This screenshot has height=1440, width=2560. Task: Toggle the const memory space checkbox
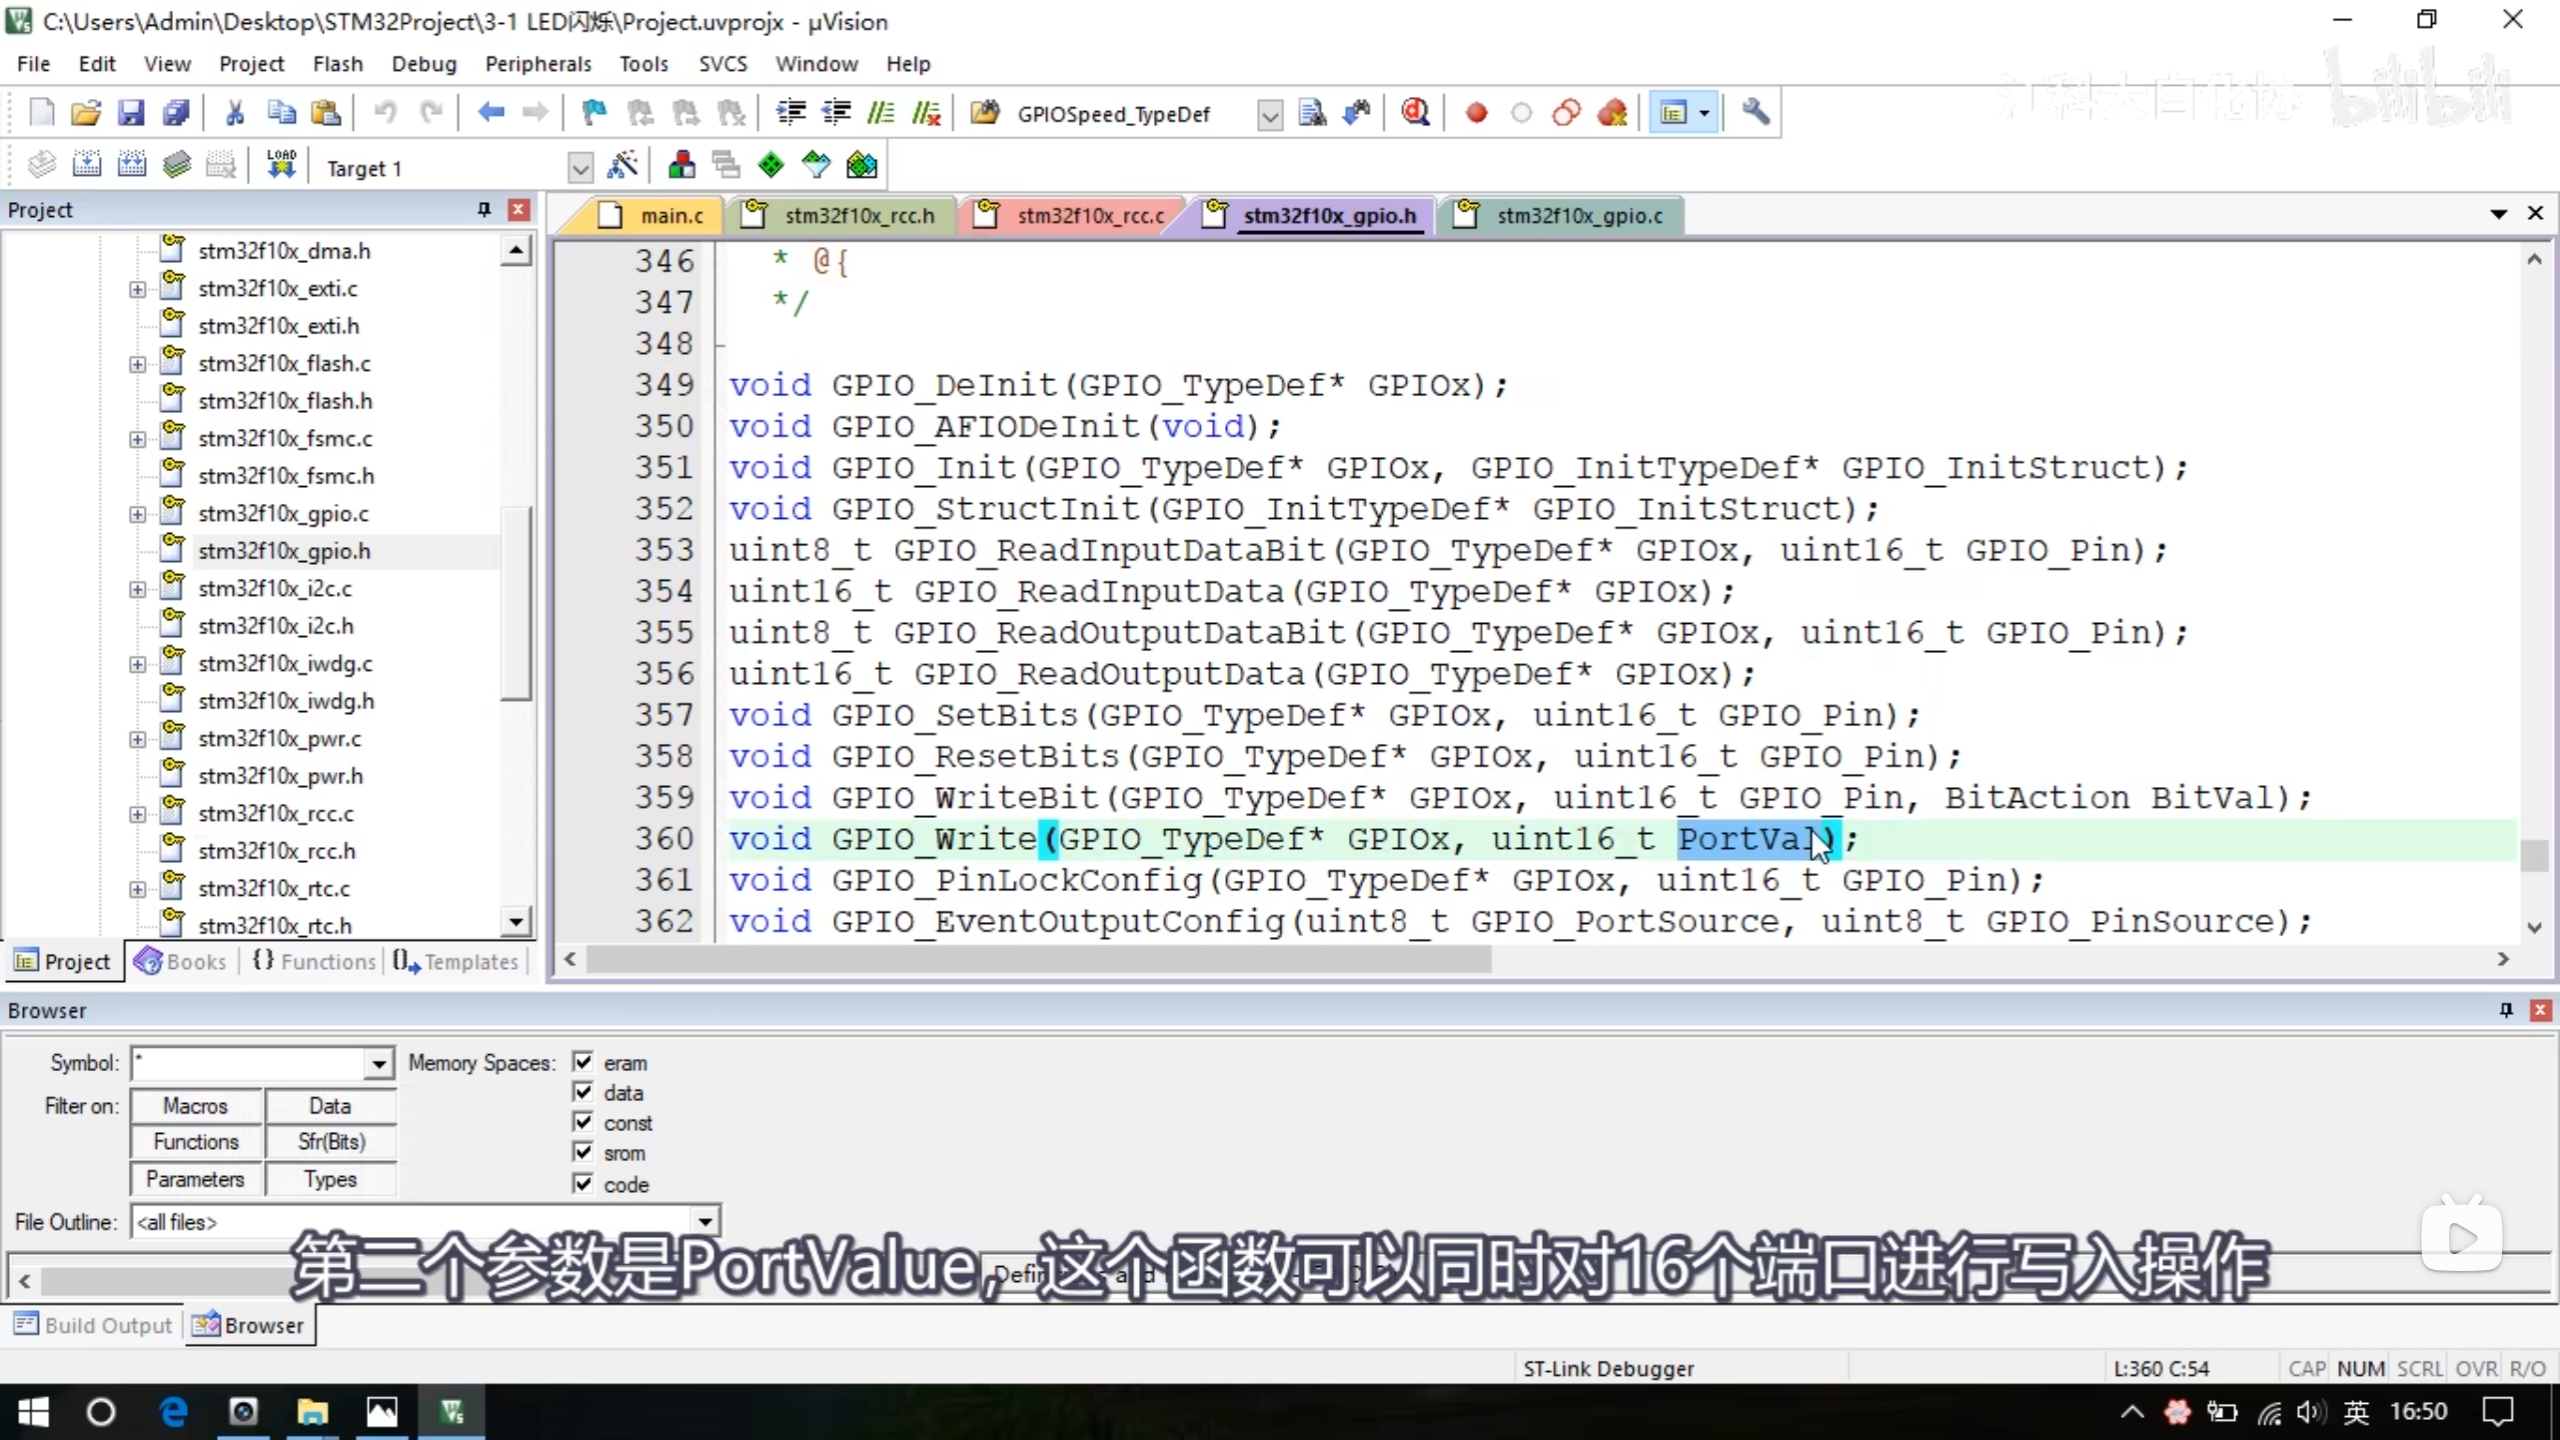tap(583, 1122)
